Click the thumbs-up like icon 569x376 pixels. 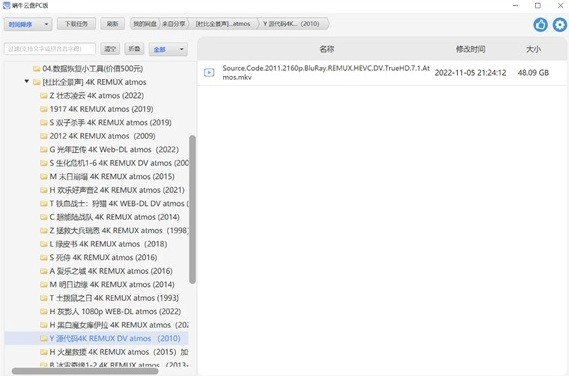[x=540, y=25]
